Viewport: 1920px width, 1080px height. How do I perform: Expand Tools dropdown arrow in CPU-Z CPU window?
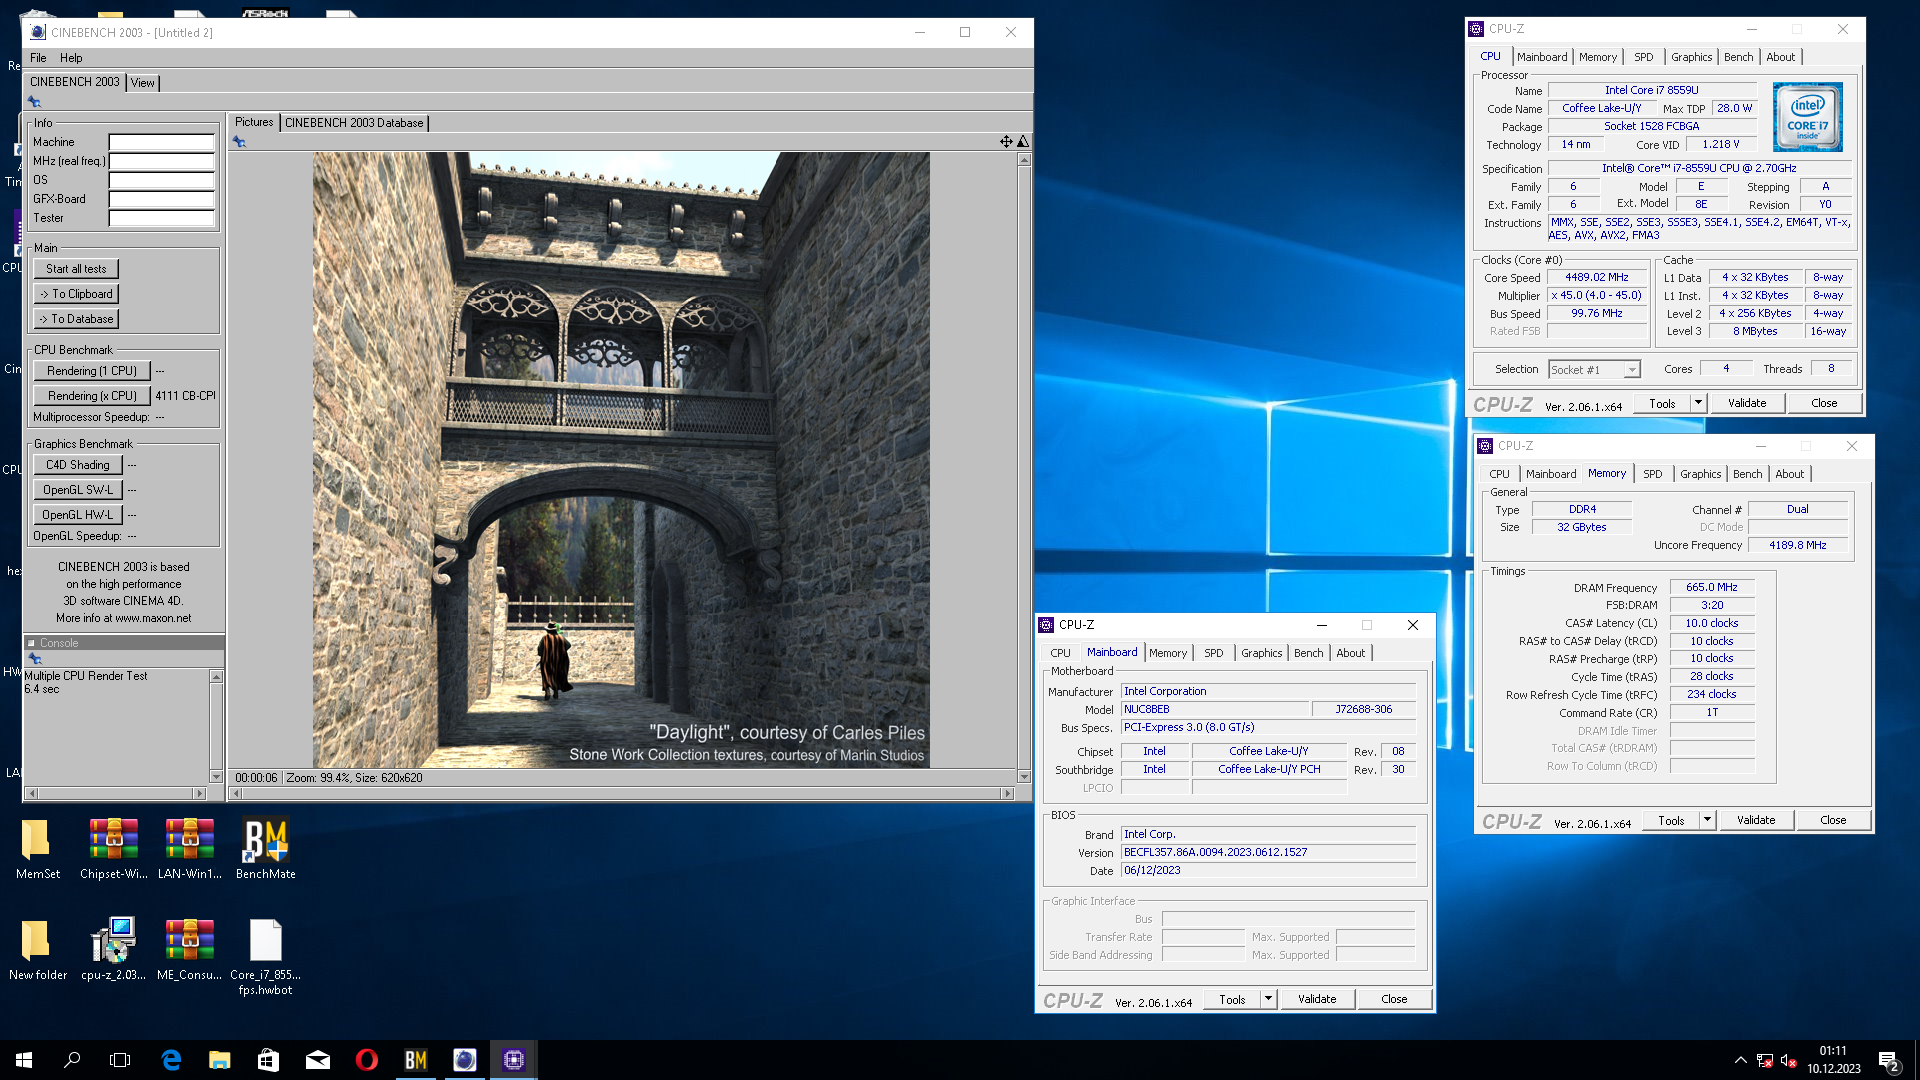point(1698,403)
